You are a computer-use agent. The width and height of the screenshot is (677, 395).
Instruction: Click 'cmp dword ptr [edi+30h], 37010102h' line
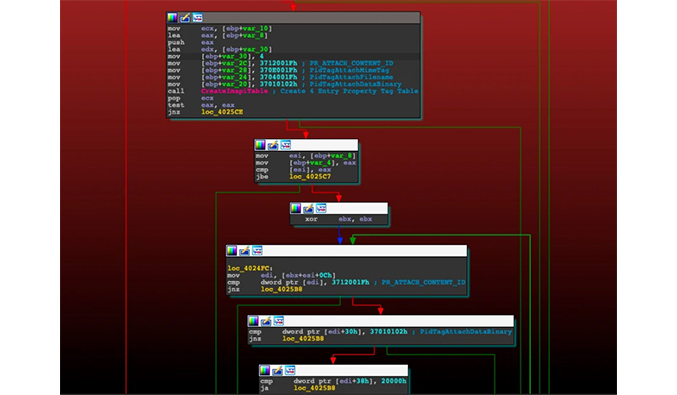[x=328, y=332]
